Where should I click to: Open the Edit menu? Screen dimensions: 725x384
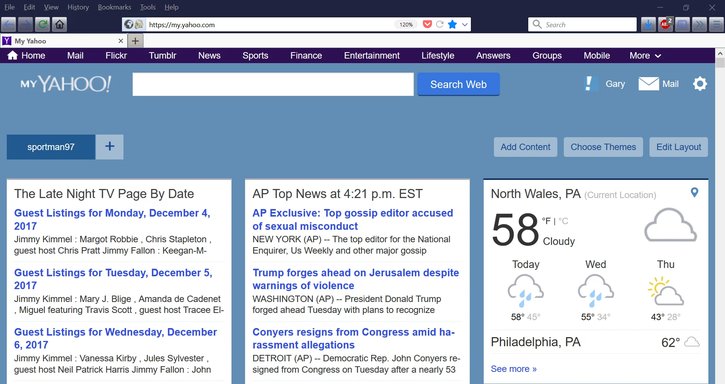(x=29, y=7)
